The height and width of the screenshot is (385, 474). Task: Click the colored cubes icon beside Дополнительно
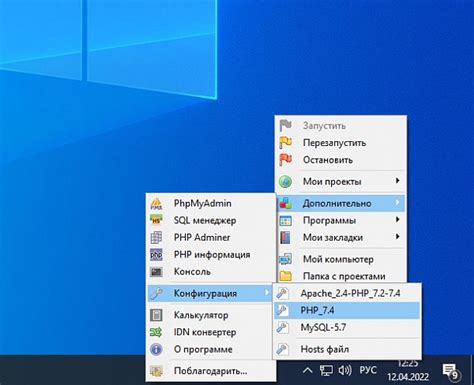(x=285, y=203)
